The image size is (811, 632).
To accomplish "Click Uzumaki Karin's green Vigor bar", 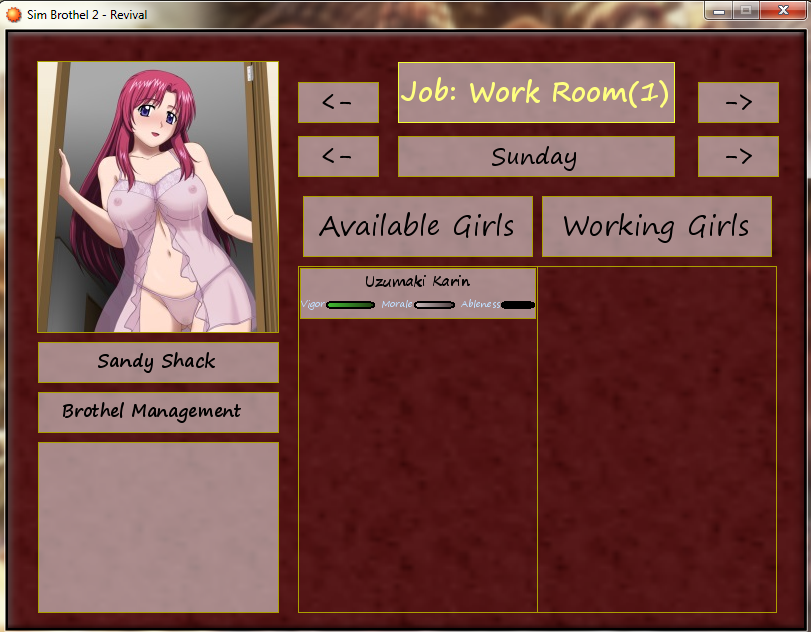I will 351,305.
